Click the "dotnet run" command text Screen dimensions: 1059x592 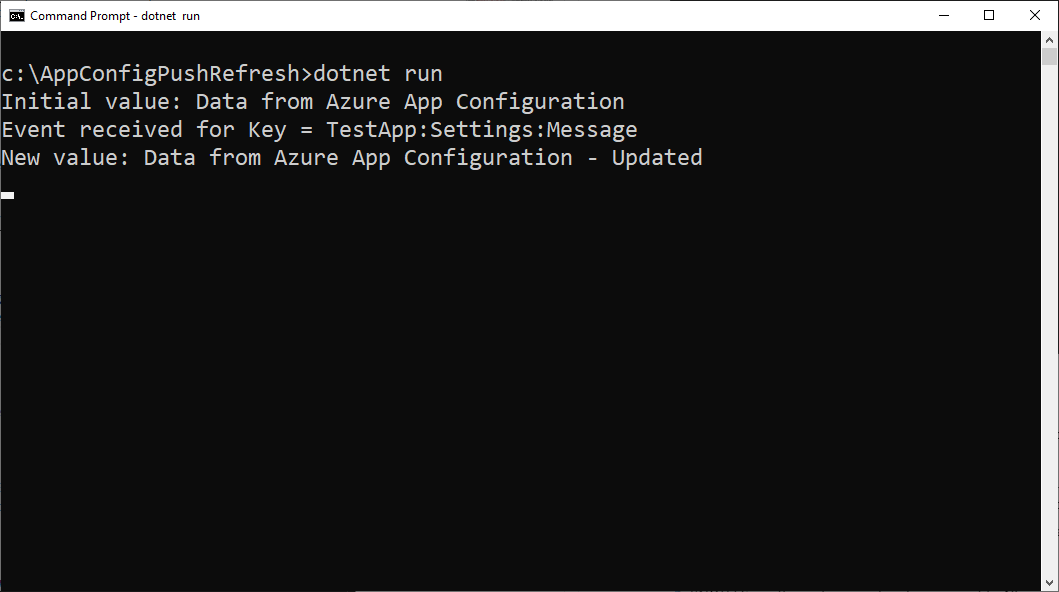click(x=378, y=74)
